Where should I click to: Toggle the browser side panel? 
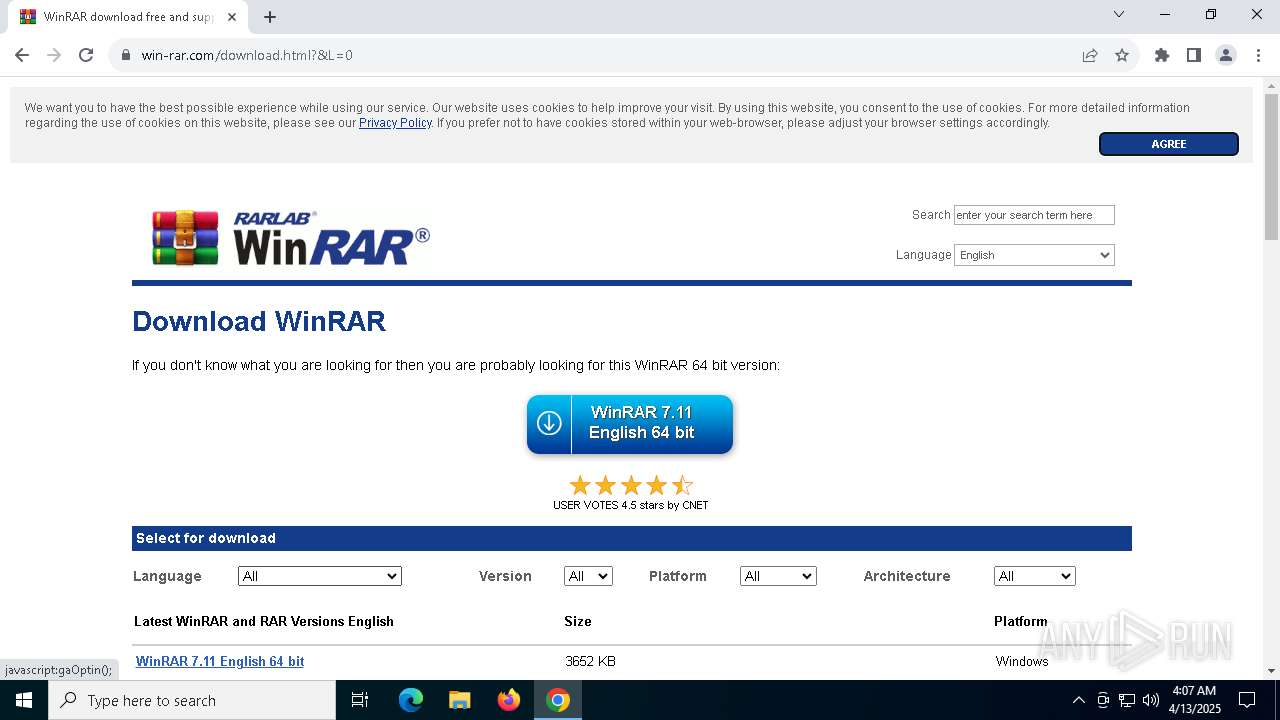coord(1194,55)
